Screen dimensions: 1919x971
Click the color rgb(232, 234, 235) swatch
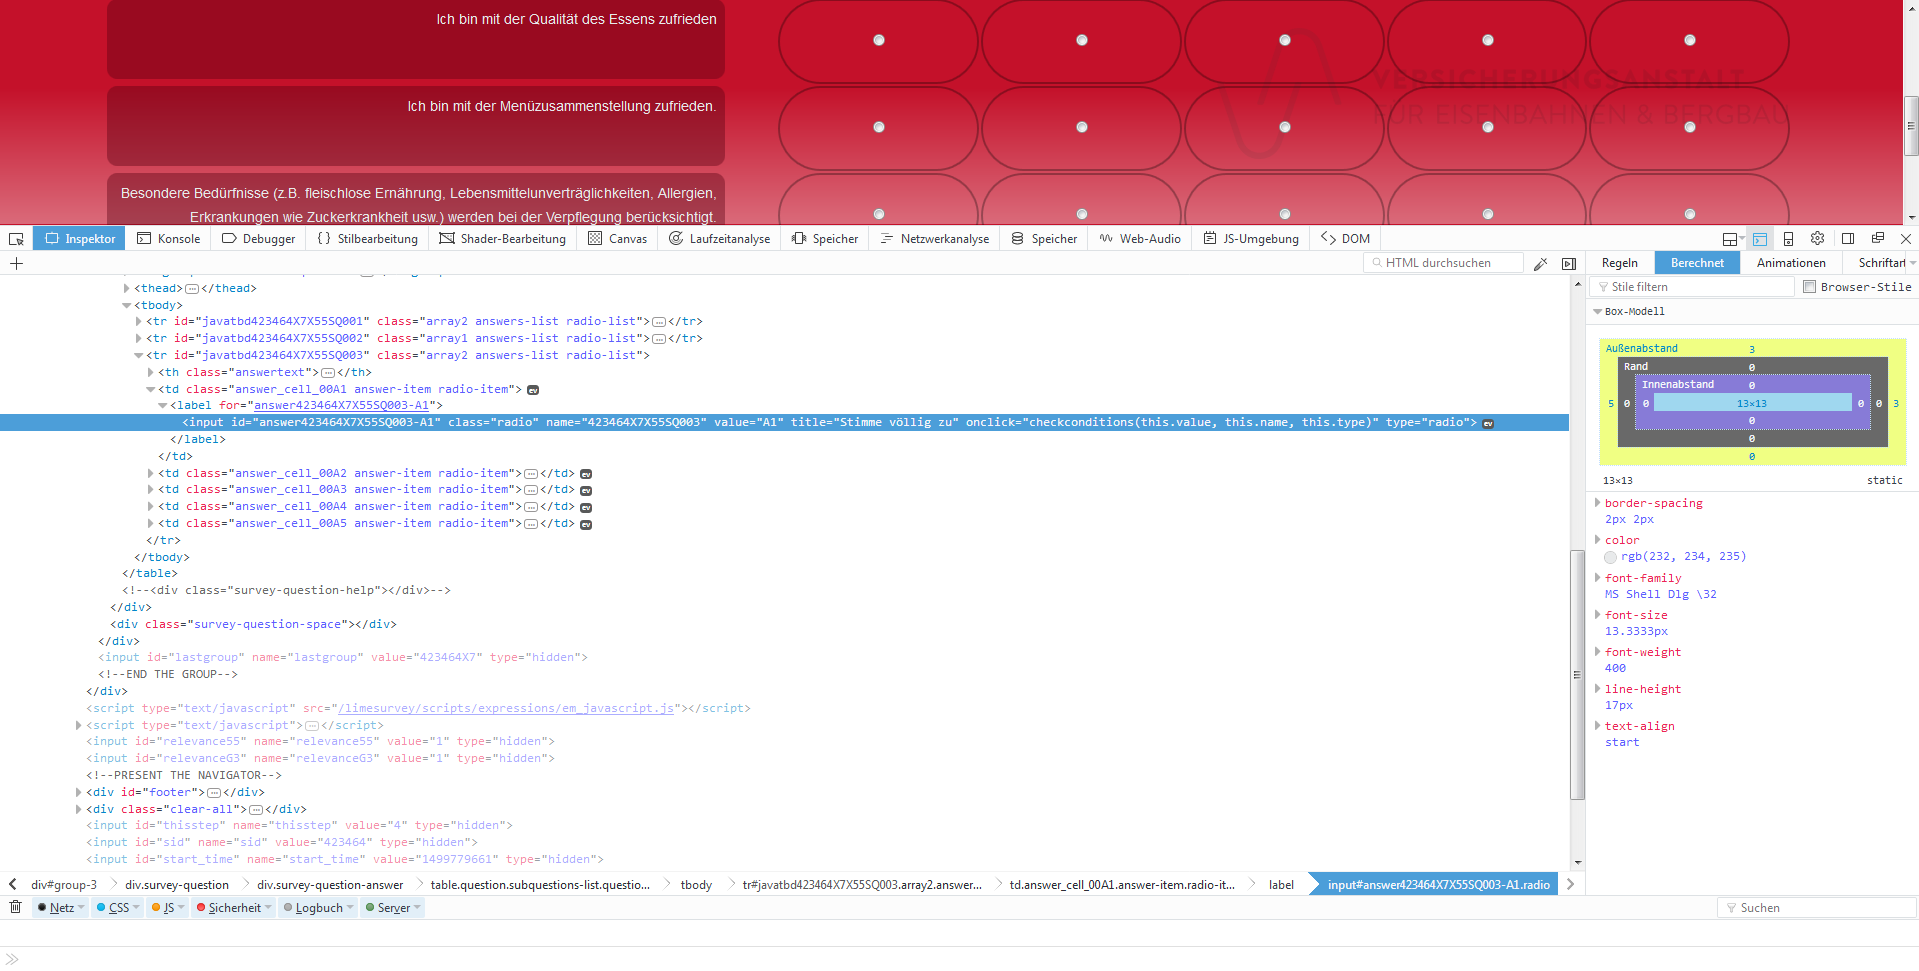(1610, 557)
